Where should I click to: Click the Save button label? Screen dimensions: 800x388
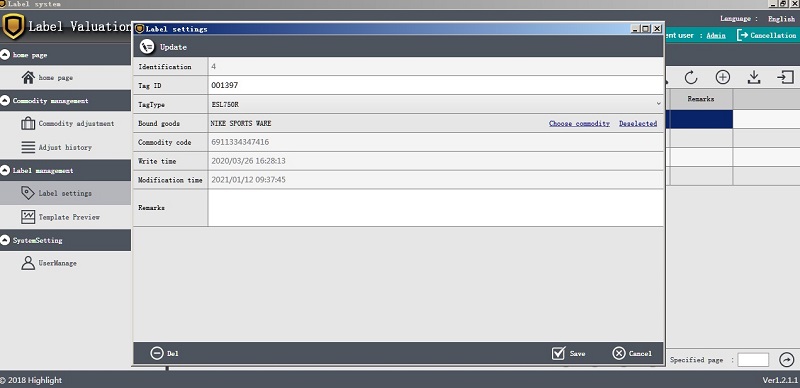click(578, 353)
